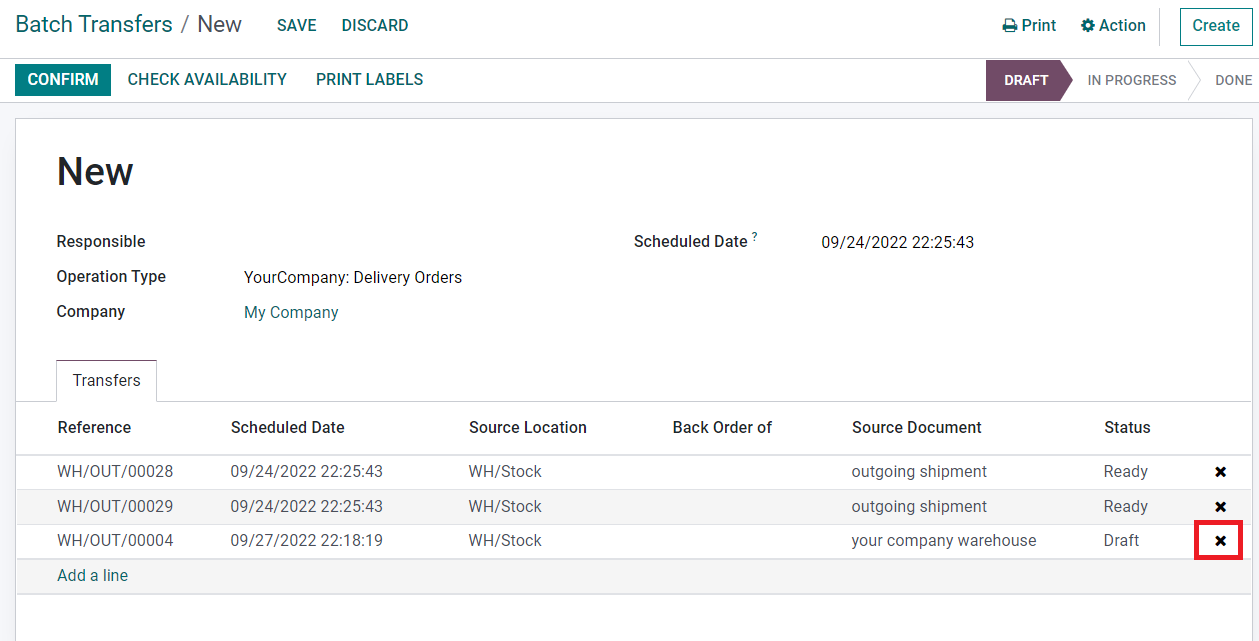
Task: Select the In Progress status stage
Action: pos(1131,80)
